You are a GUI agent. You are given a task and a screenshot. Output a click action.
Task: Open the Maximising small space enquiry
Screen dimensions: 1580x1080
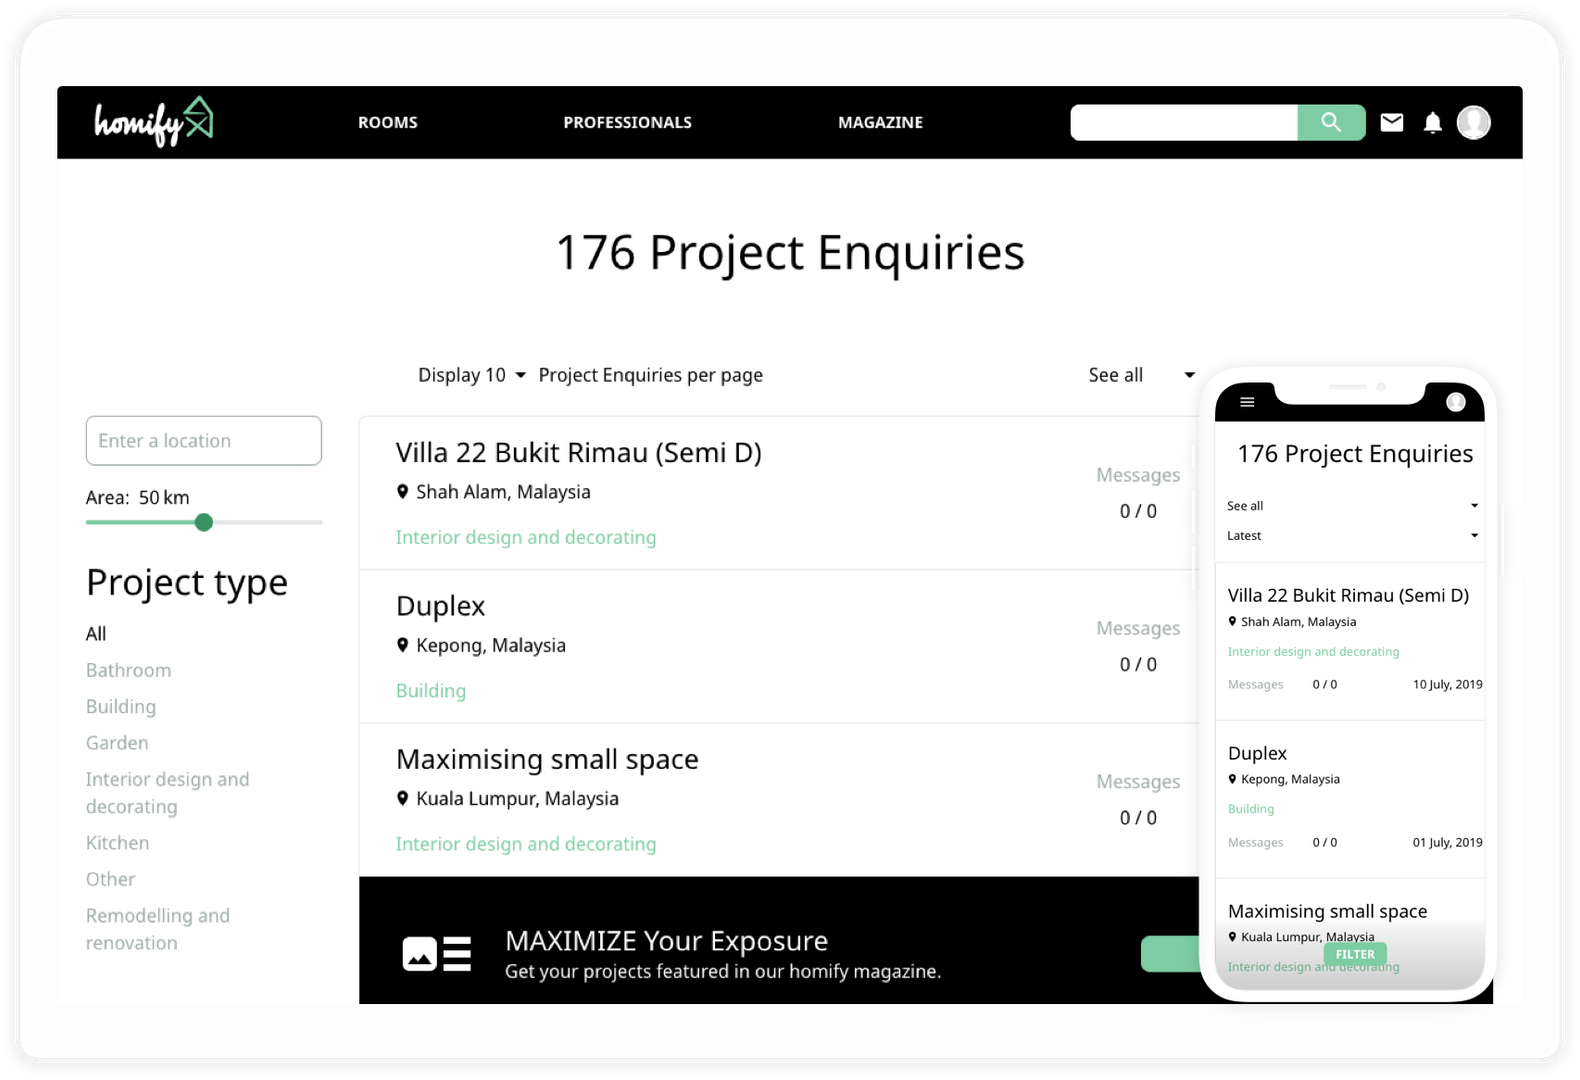547,759
